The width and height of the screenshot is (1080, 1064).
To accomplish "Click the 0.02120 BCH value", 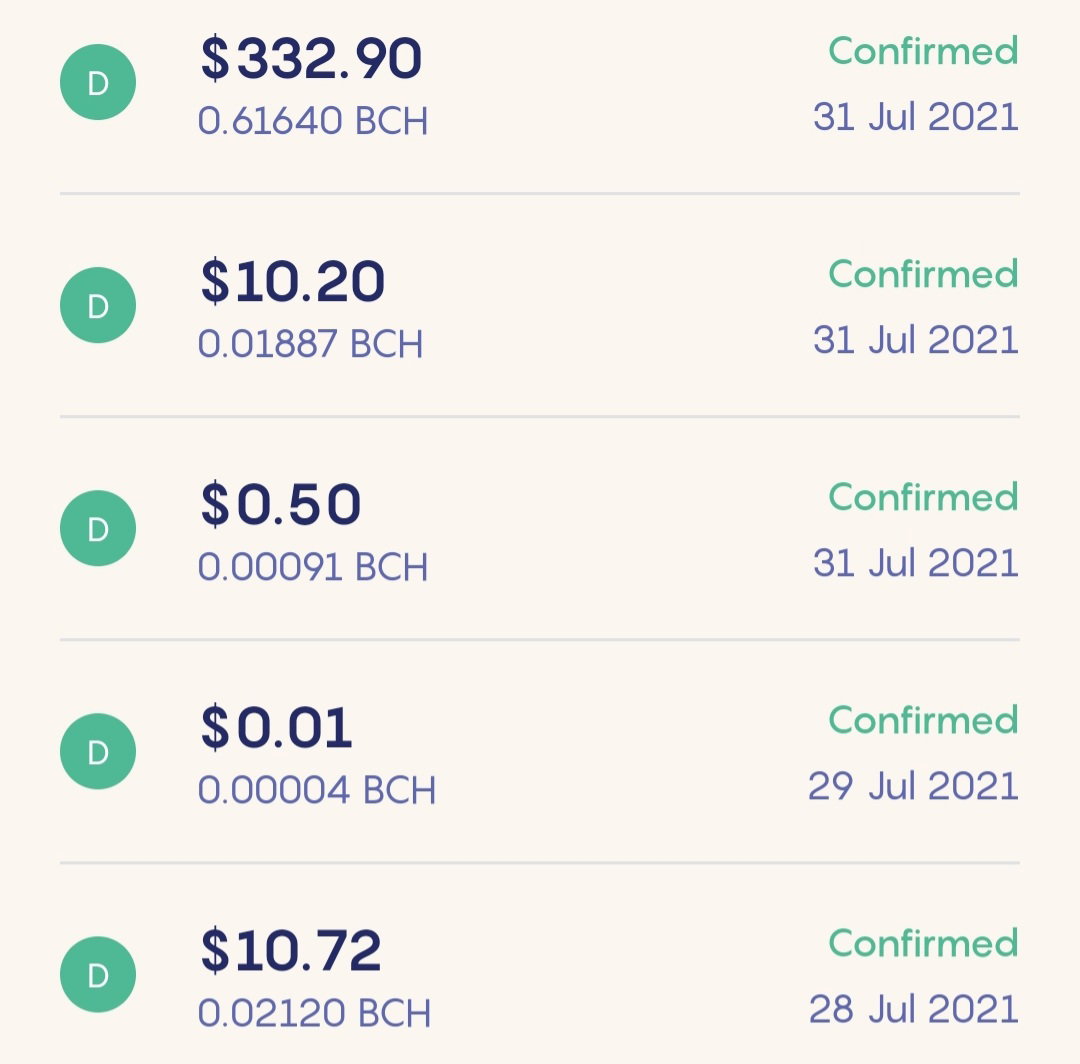I will (x=314, y=1014).
